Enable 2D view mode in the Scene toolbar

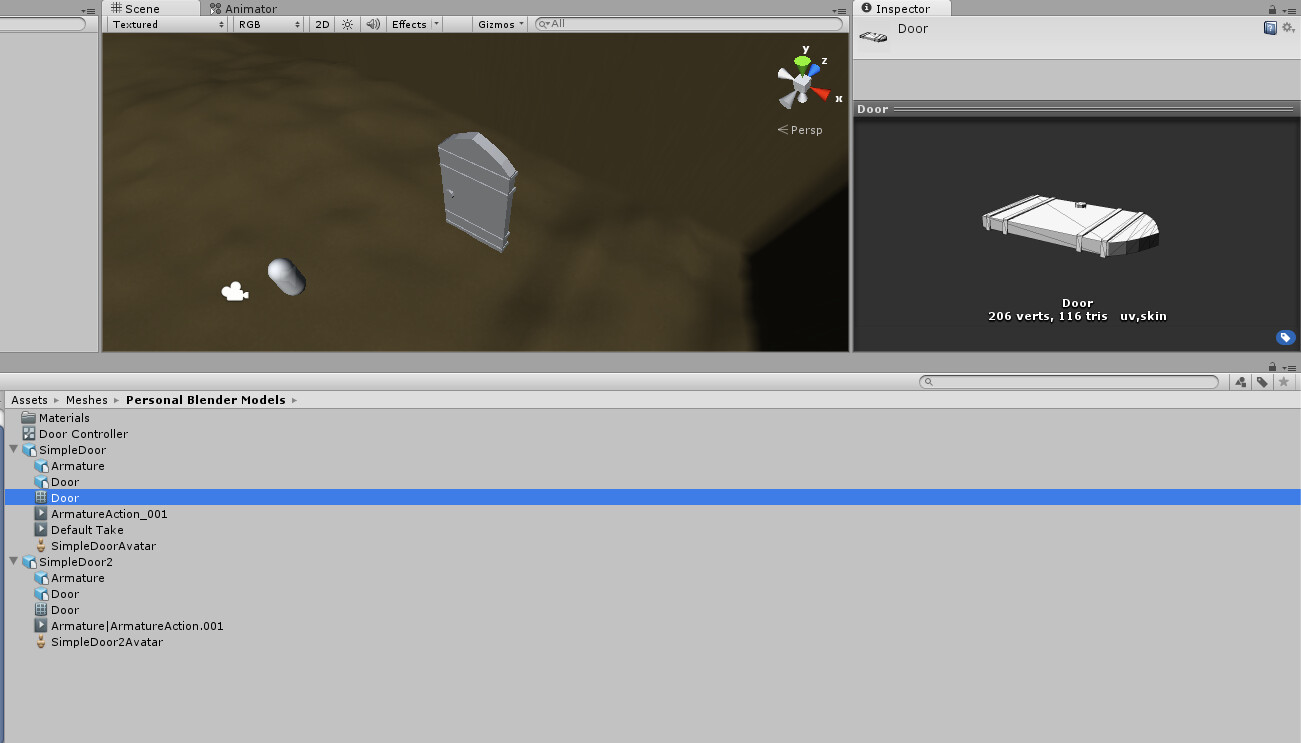pyautogui.click(x=321, y=24)
